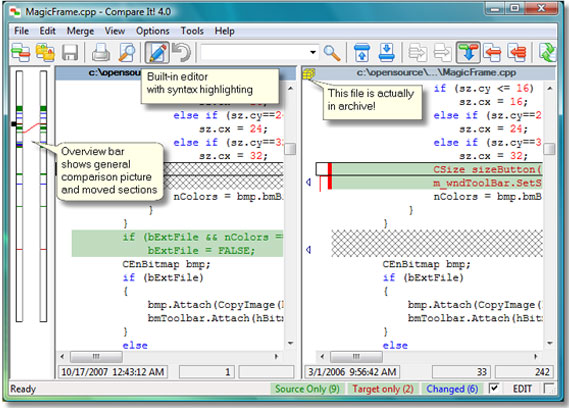Jump to previous difference with up arrow icon

pos(362,53)
